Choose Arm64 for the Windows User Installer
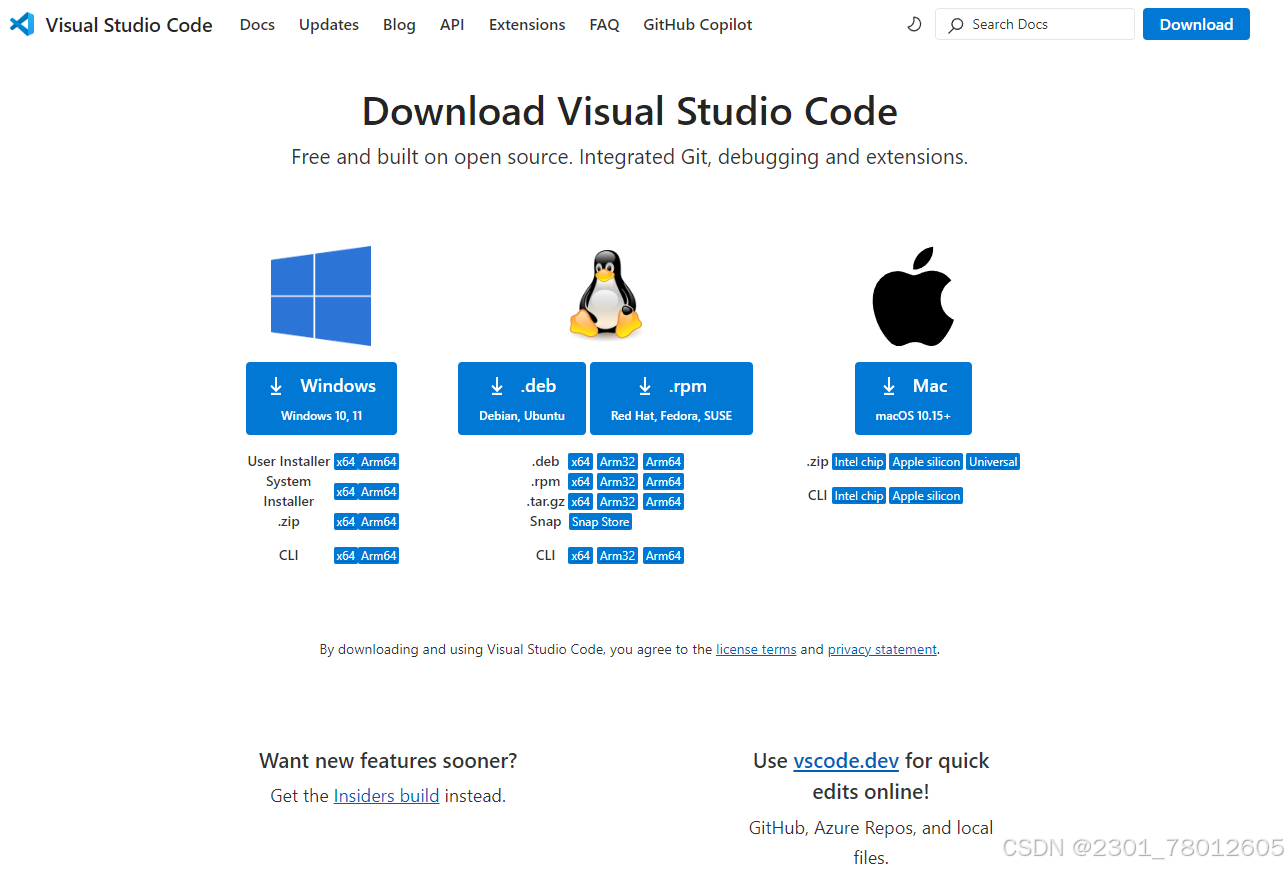The height and width of the screenshot is (869, 1288). (379, 462)
